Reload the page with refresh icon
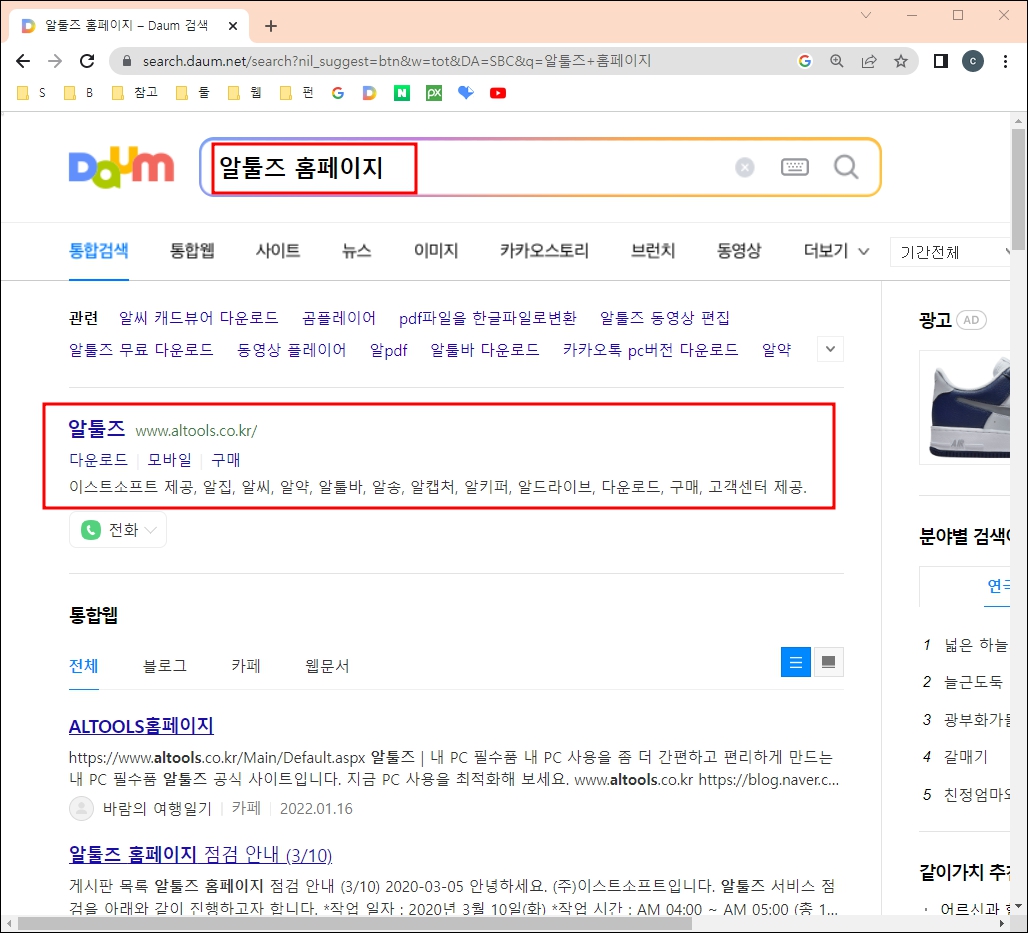The width and height of the screenshot is (1028, 933). click(87, 60)
